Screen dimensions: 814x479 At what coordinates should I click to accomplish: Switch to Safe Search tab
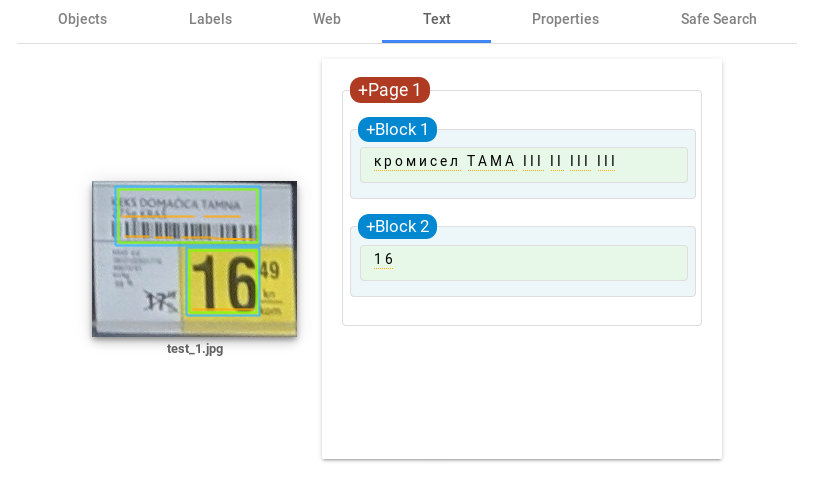point(718,19)
